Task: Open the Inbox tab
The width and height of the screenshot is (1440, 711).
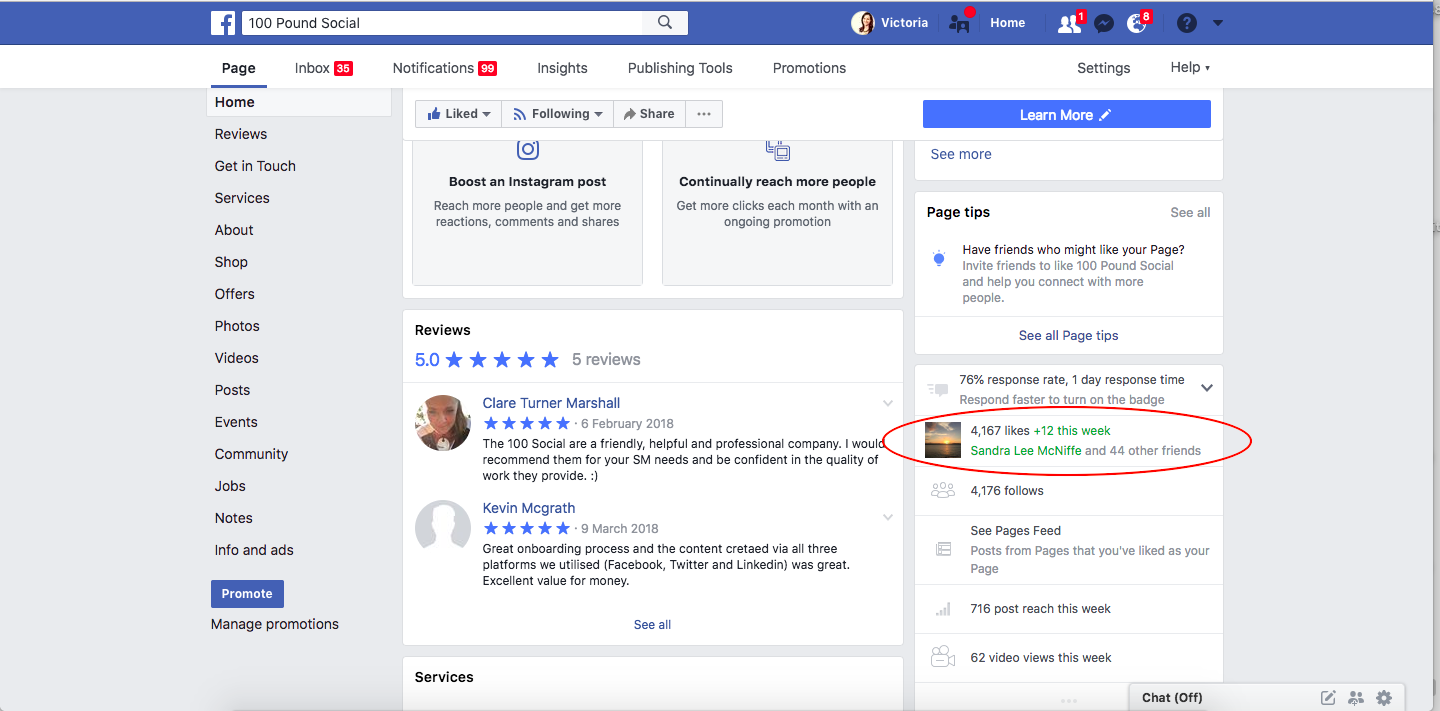Action: click(x=323, y=68)
